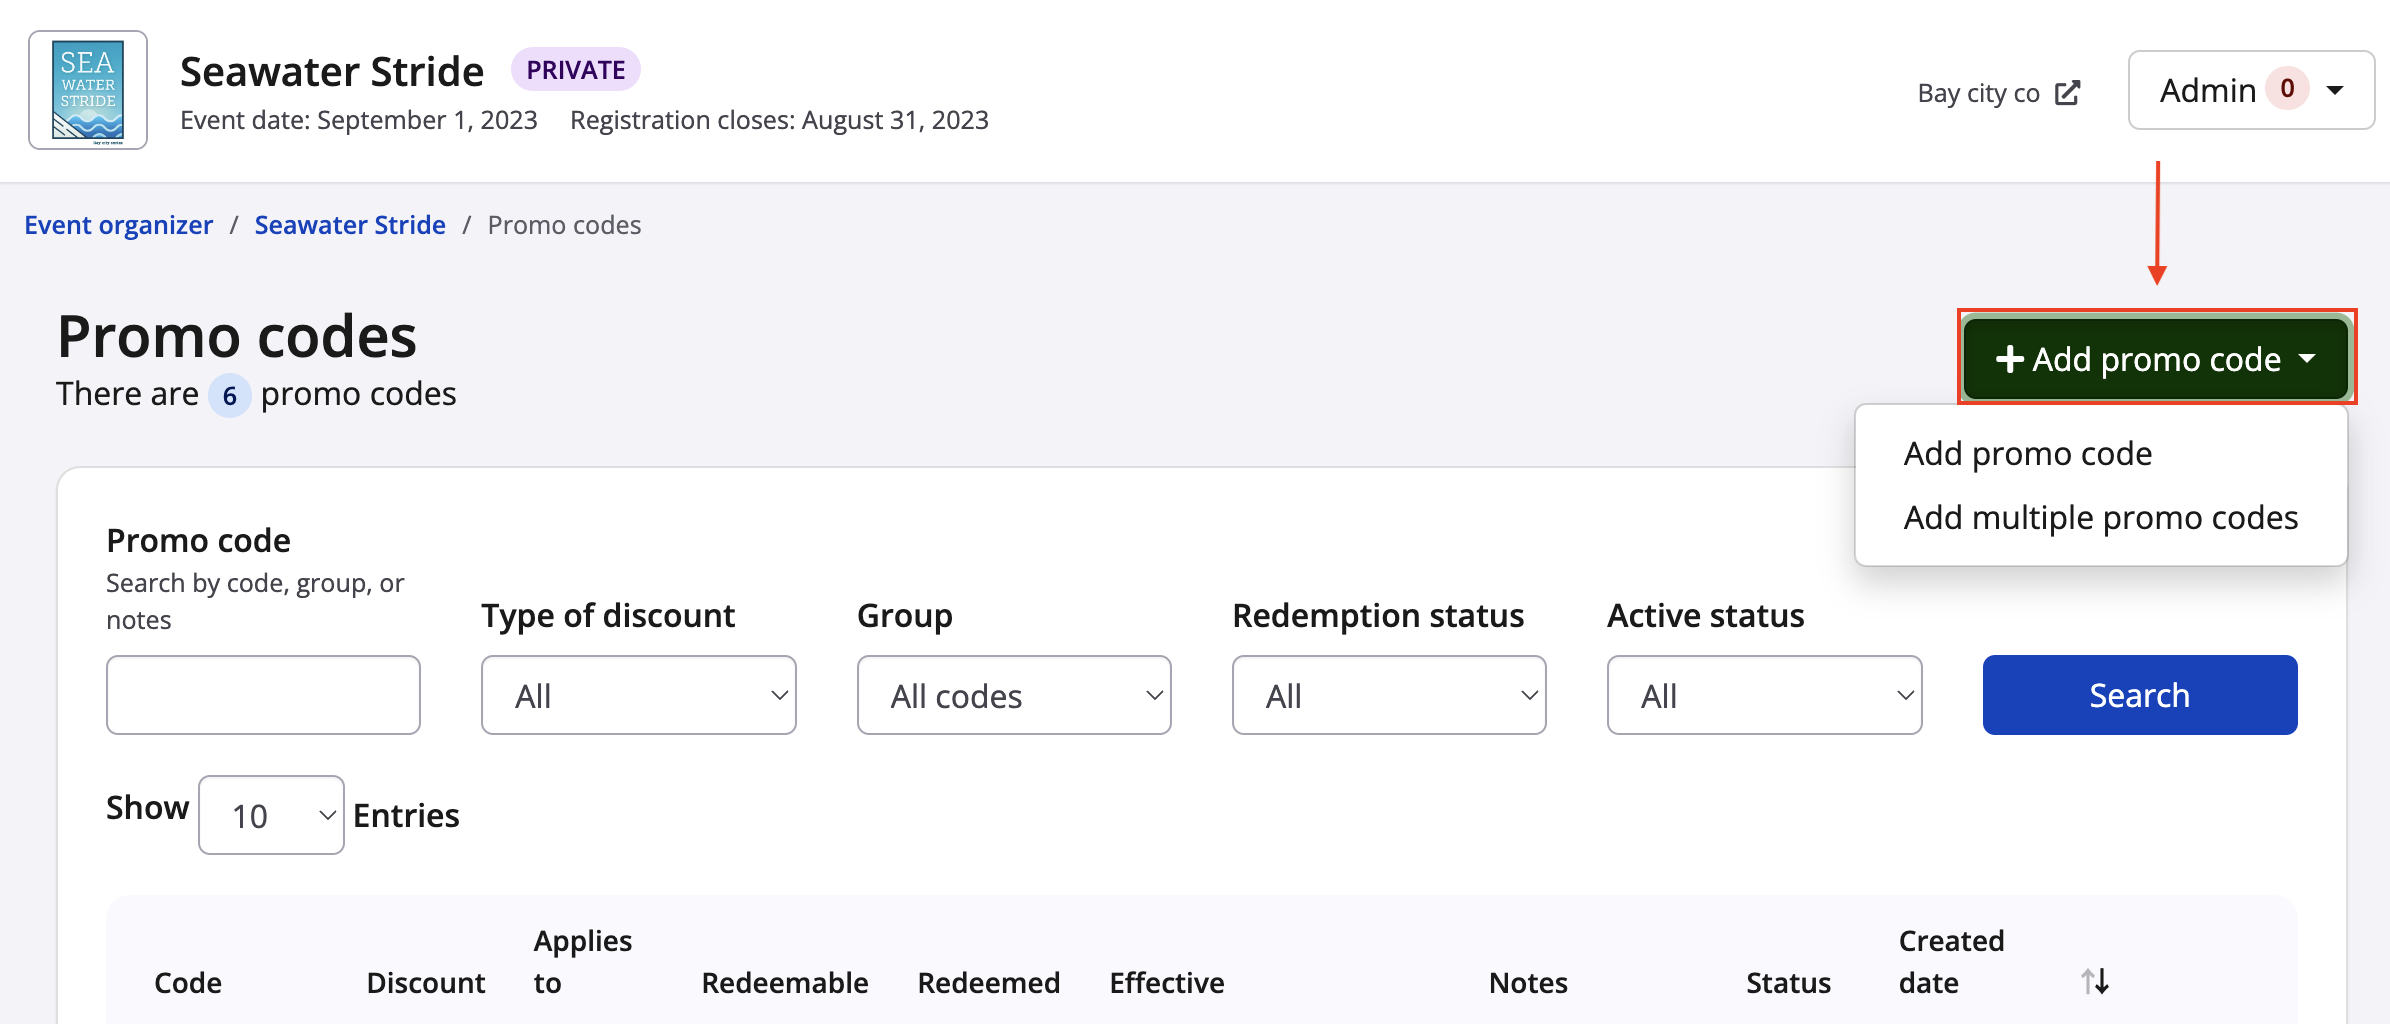
Task: Click the plus icon on Add promo code
Action: pyautogui.click(x=2009, y=359)
